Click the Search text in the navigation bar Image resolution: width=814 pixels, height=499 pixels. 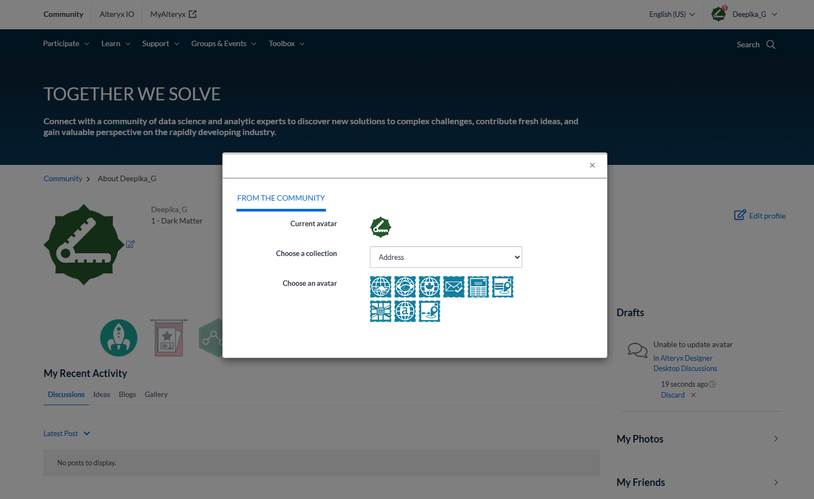(x=748, y=45)
